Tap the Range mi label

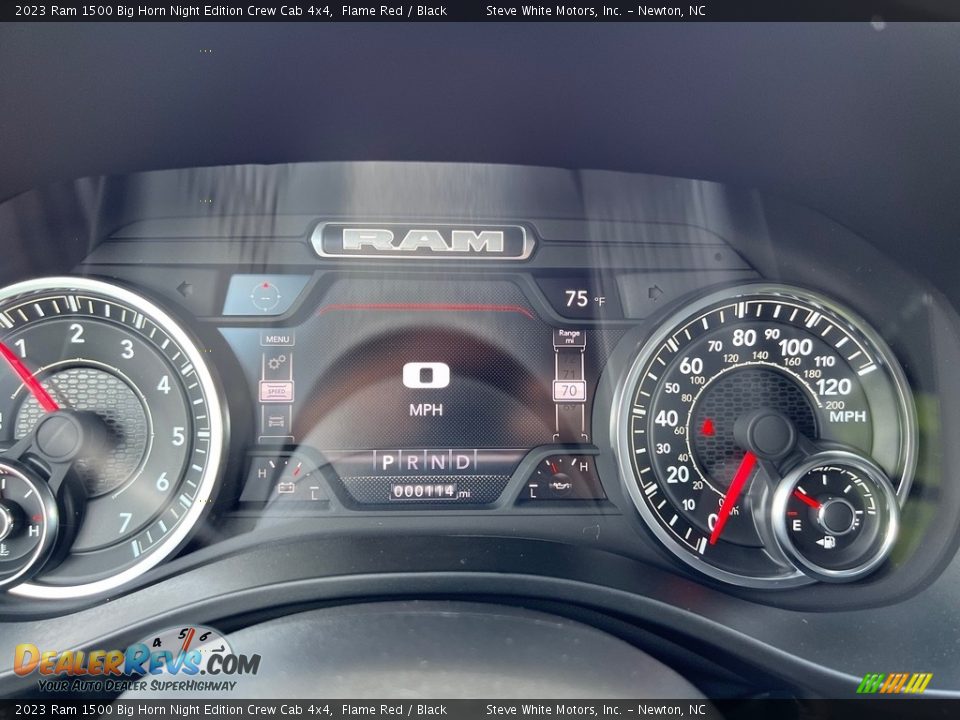click(x=569, y=337)
